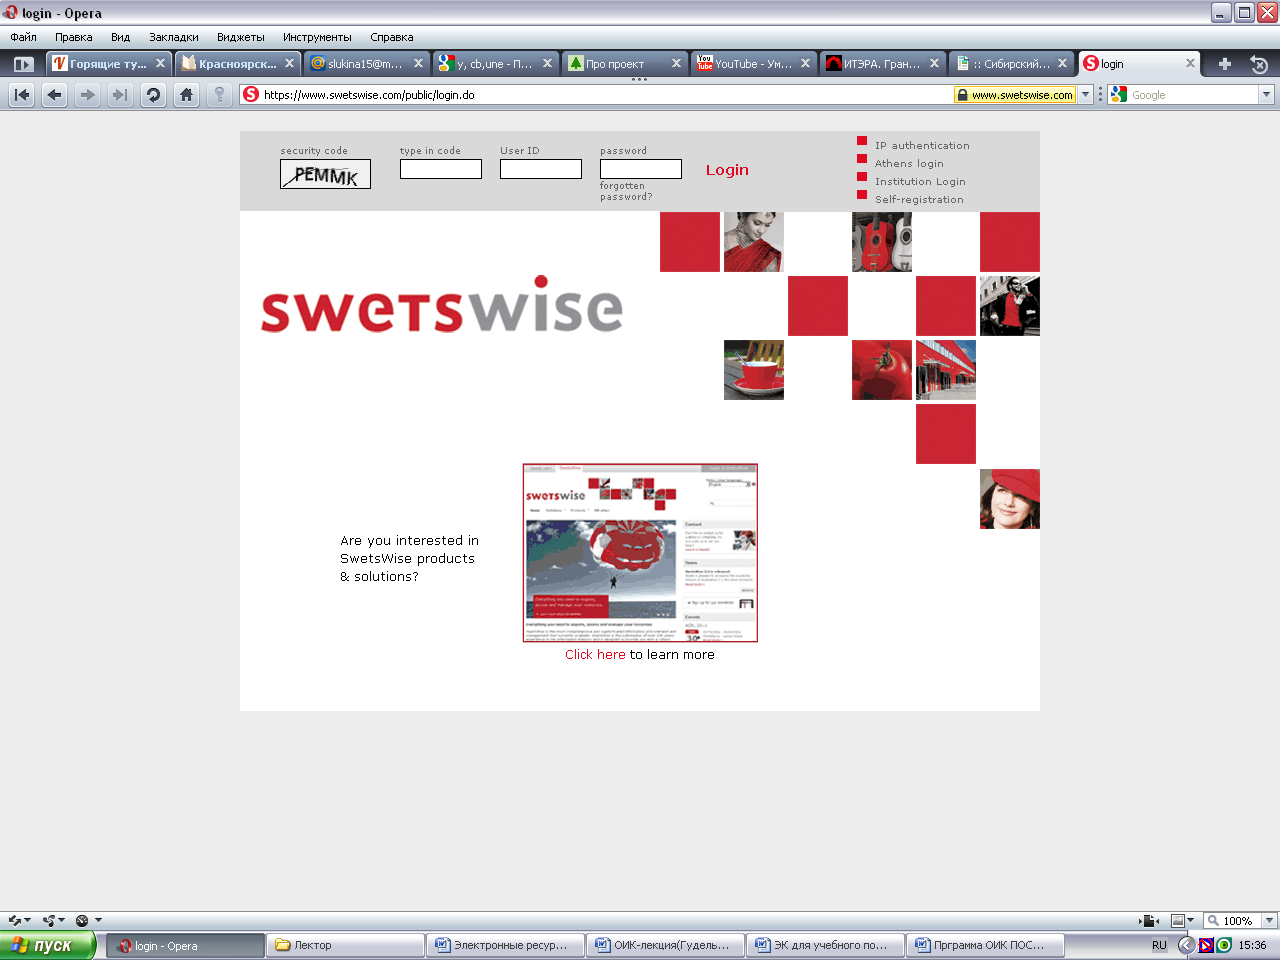Click the Opera Link sync status icon
1280x960 pixels.
point(15,920)
